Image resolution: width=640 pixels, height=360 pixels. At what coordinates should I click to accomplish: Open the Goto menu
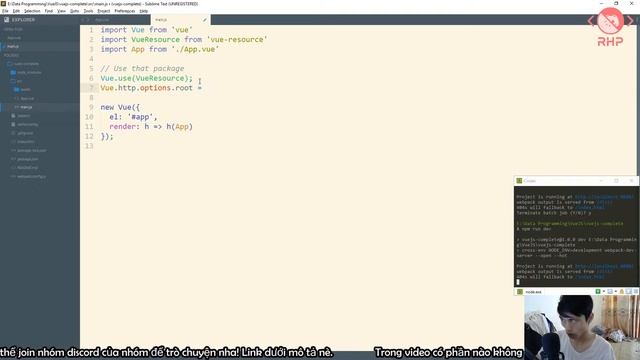click(74, 11)
